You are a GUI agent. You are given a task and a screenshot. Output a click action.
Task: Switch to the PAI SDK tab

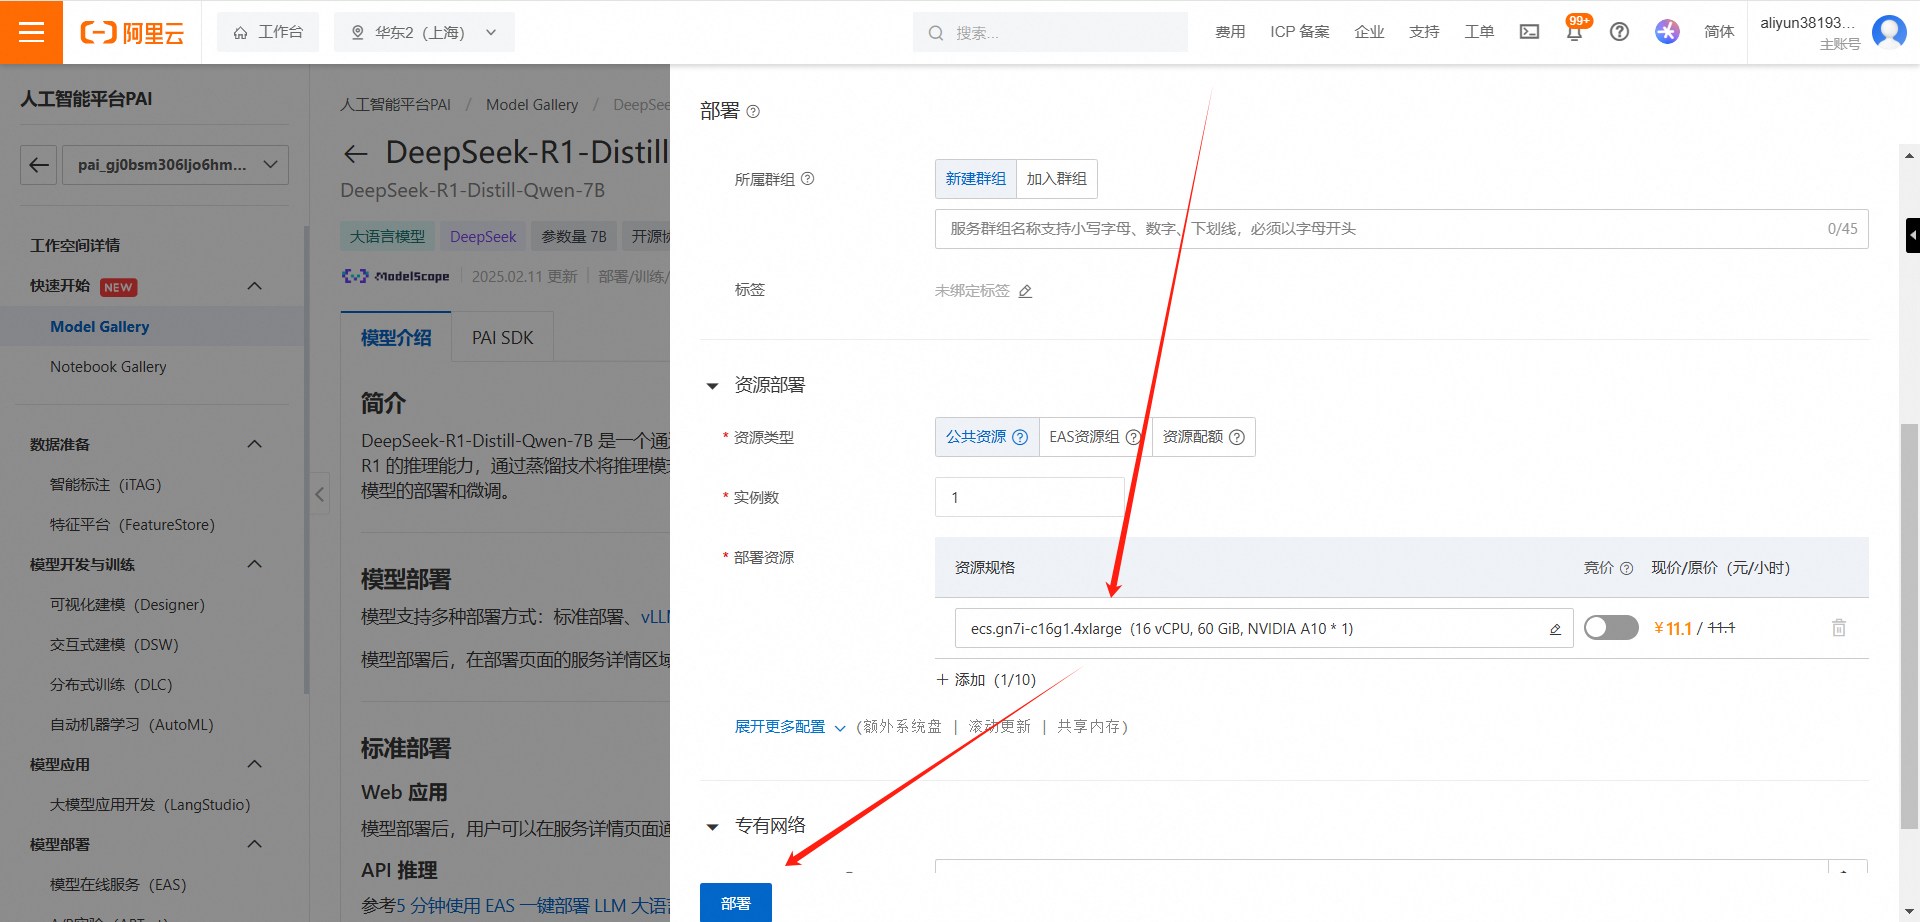[502, 338]
